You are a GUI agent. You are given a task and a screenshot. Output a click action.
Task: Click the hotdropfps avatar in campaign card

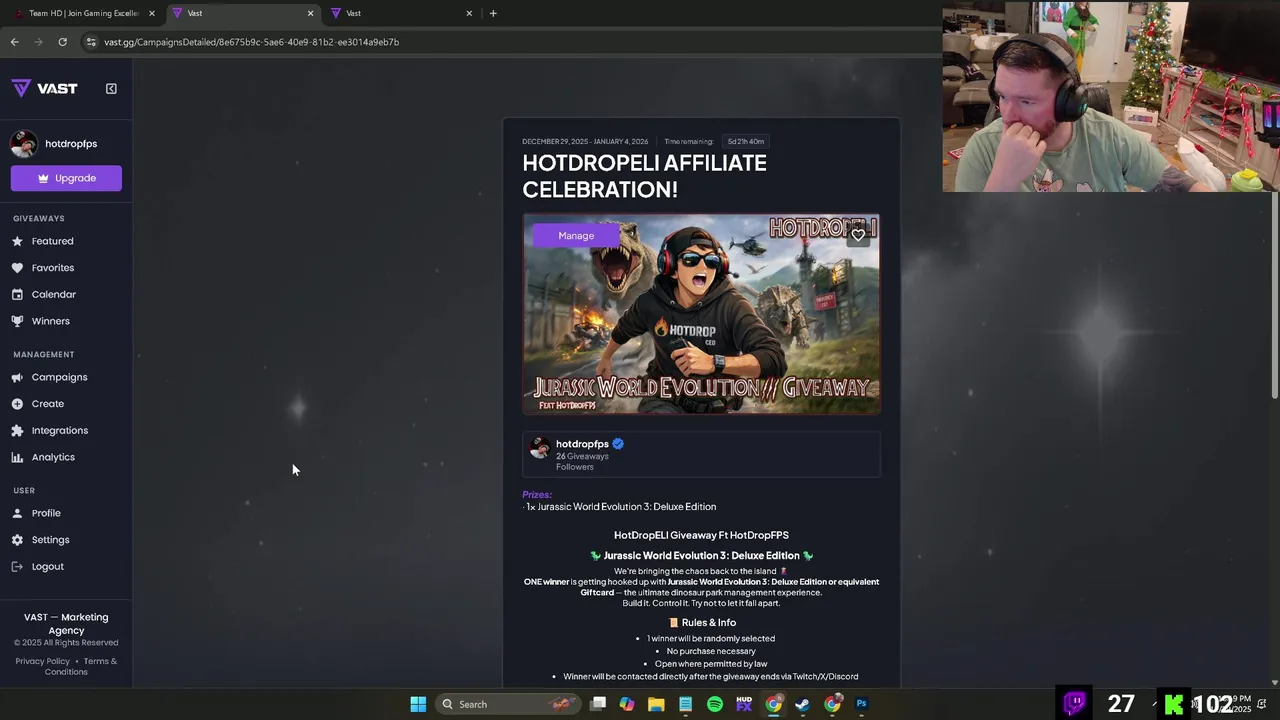pos(539,447)
